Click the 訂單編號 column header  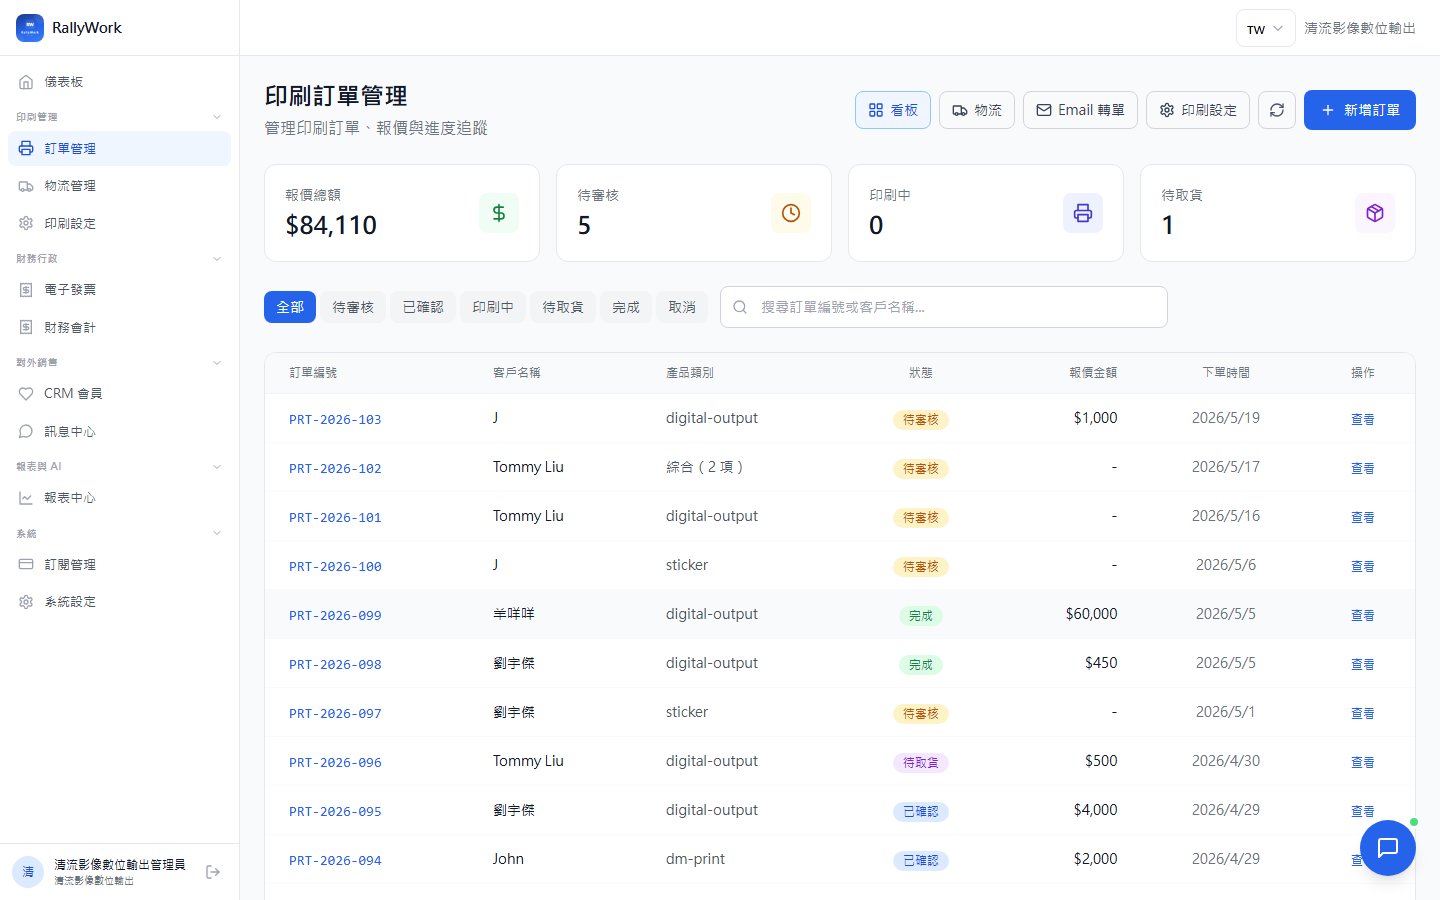[x=313, y=373]
